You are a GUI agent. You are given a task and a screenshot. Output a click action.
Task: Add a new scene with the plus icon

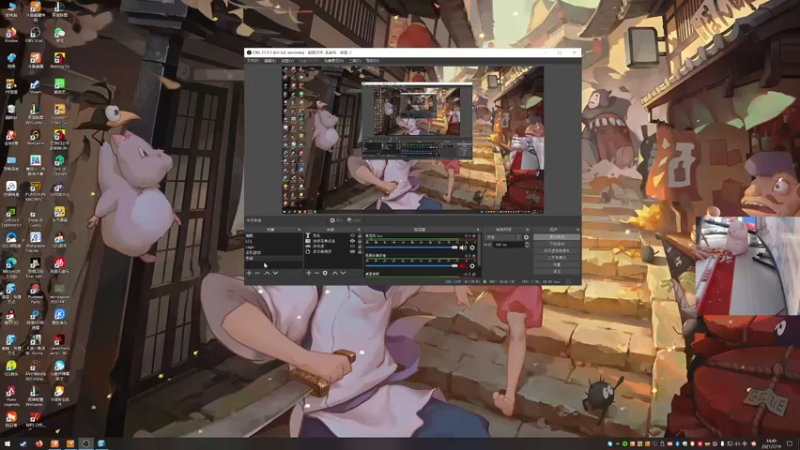point(249,273)
